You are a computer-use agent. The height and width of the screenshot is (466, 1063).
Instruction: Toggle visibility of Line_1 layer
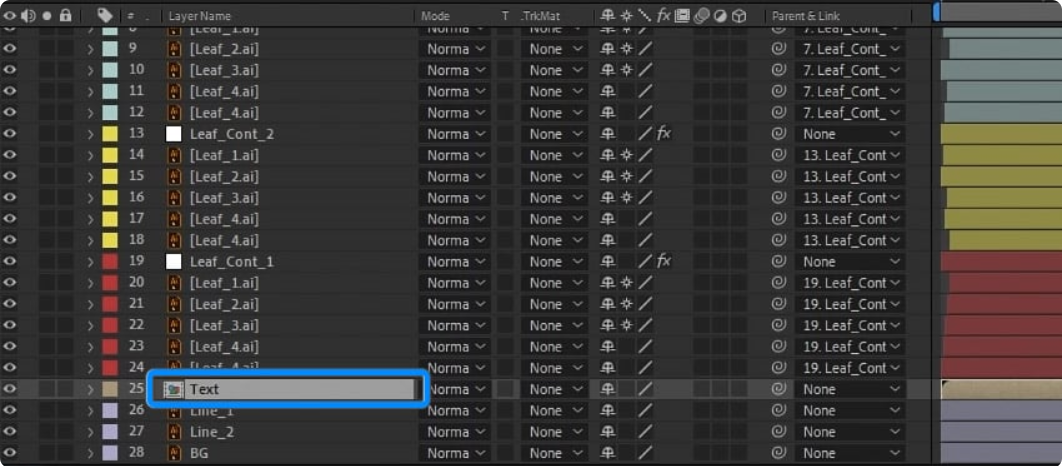tap(9, 410)
